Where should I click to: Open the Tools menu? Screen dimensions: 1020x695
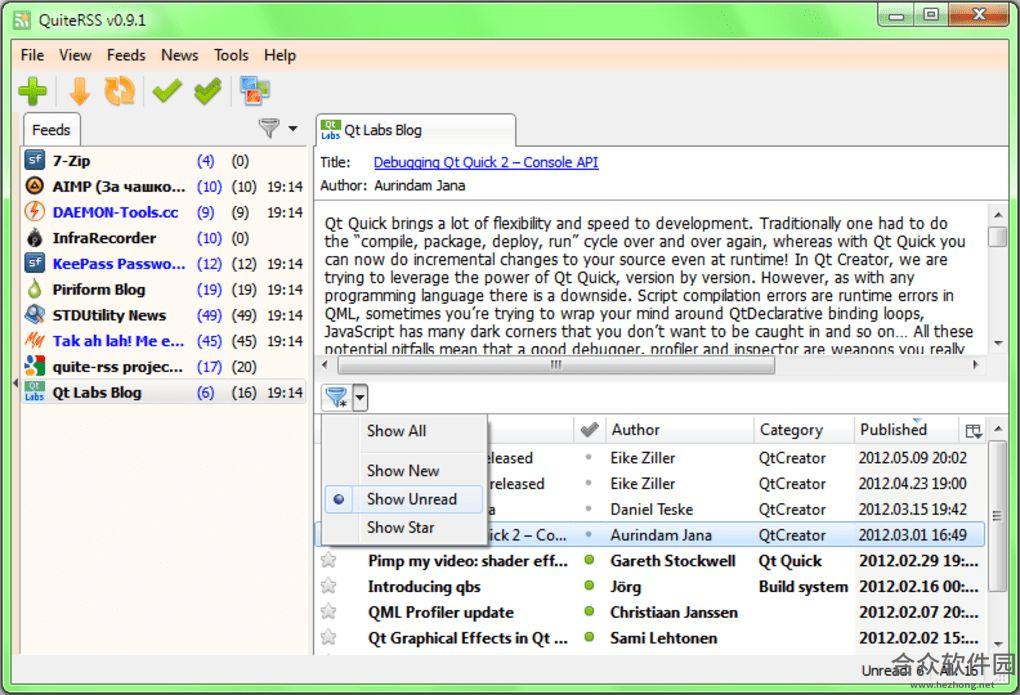[231, 55]
